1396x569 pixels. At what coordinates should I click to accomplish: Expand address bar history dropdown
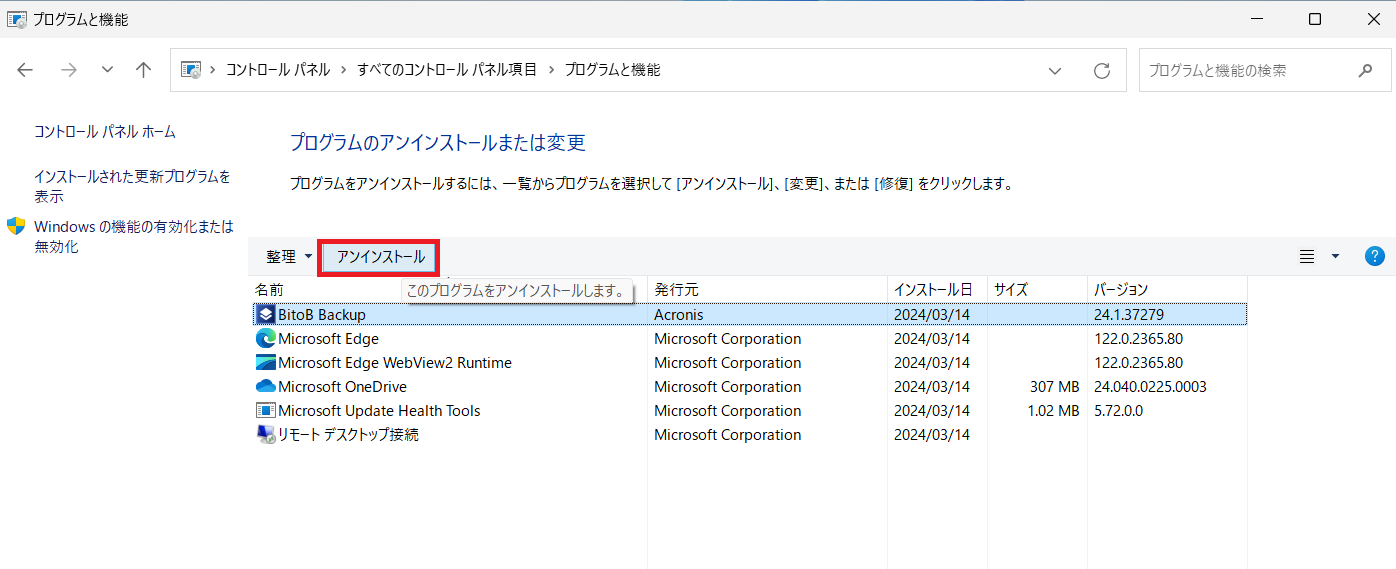coord(1055,70)
